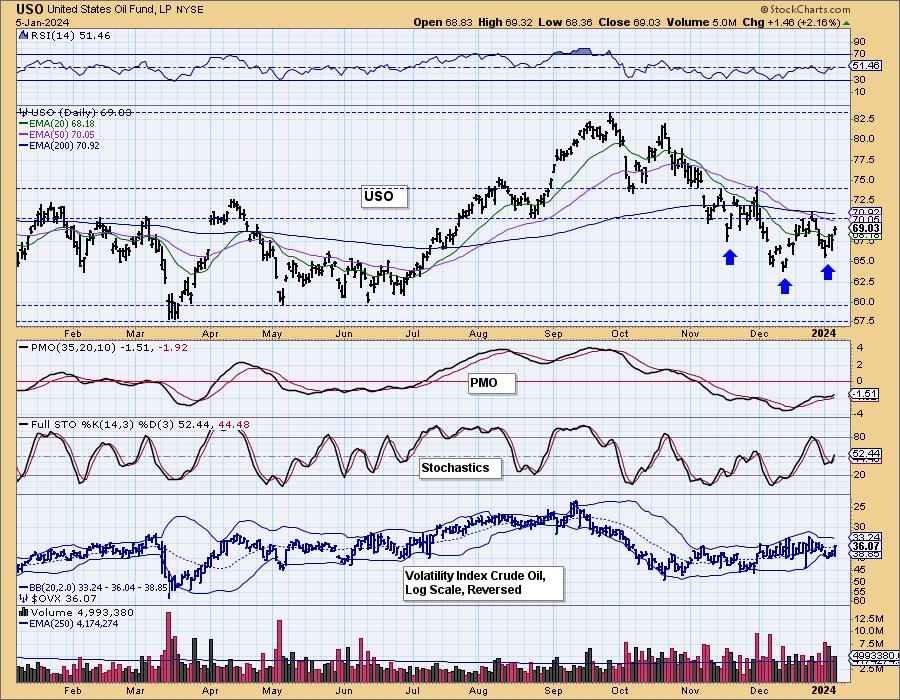Click the 75.0 price axis label
The width and height of the screenshot is (900, 700).
pos(864,180)
